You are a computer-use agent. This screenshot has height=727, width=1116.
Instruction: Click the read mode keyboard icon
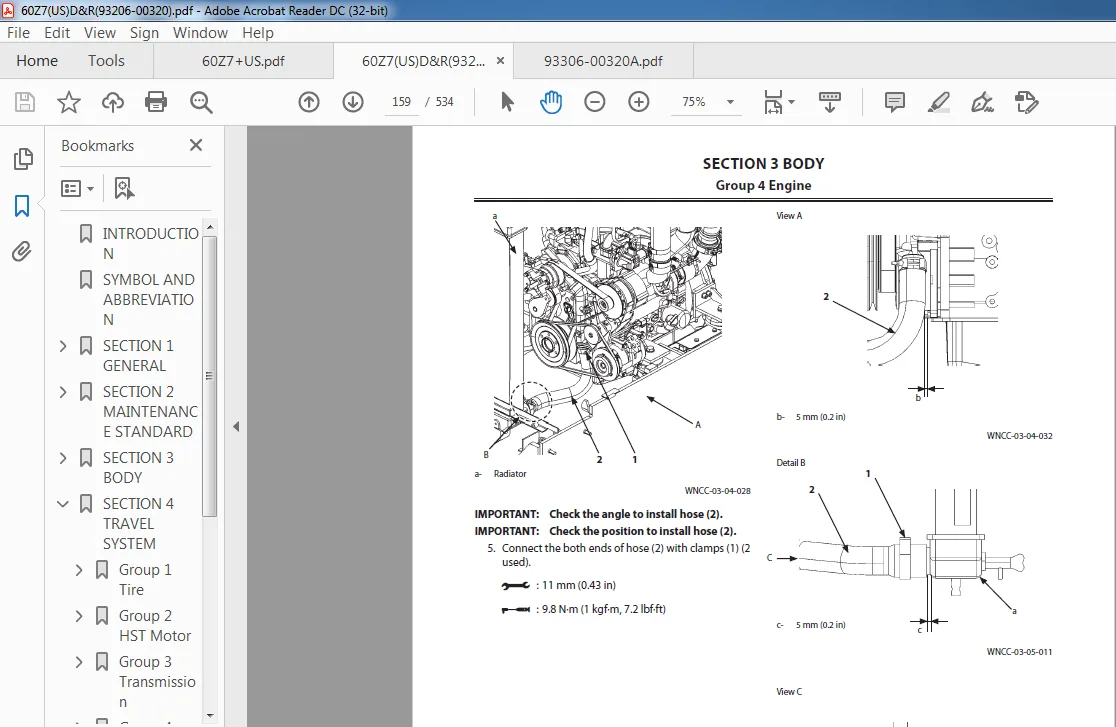point(830,102)
